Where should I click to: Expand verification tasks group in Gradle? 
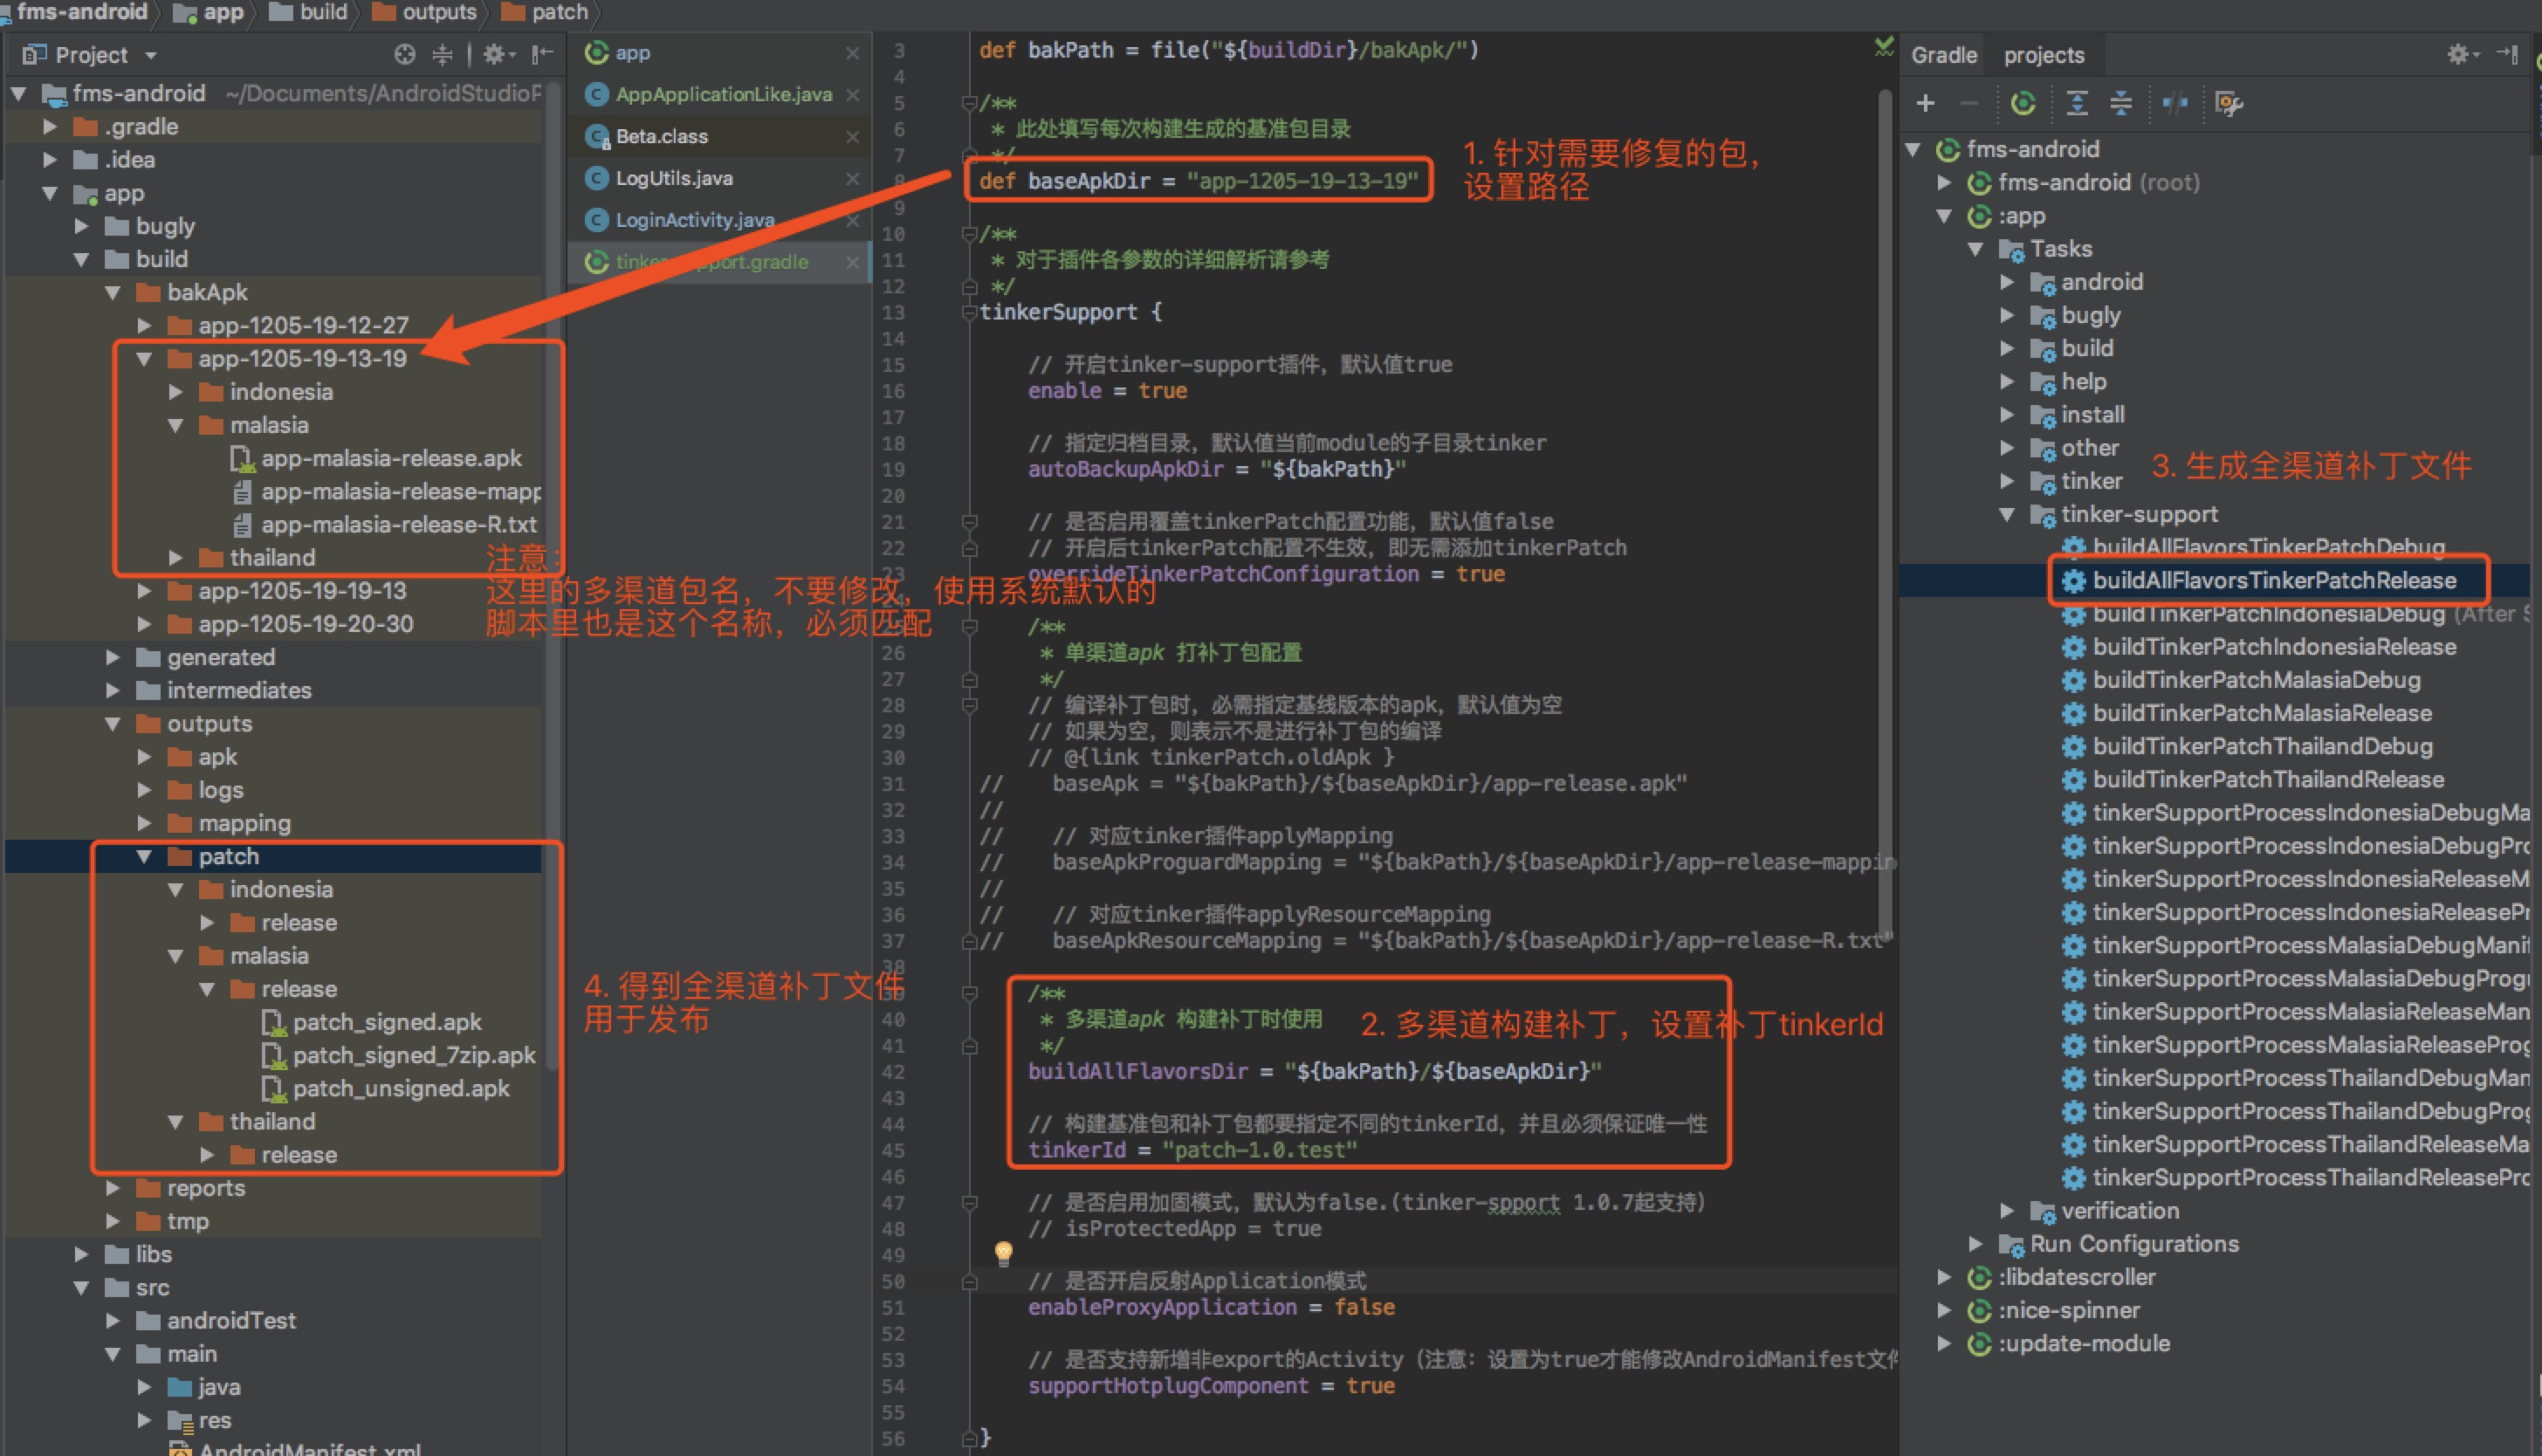[2006, 1211]
